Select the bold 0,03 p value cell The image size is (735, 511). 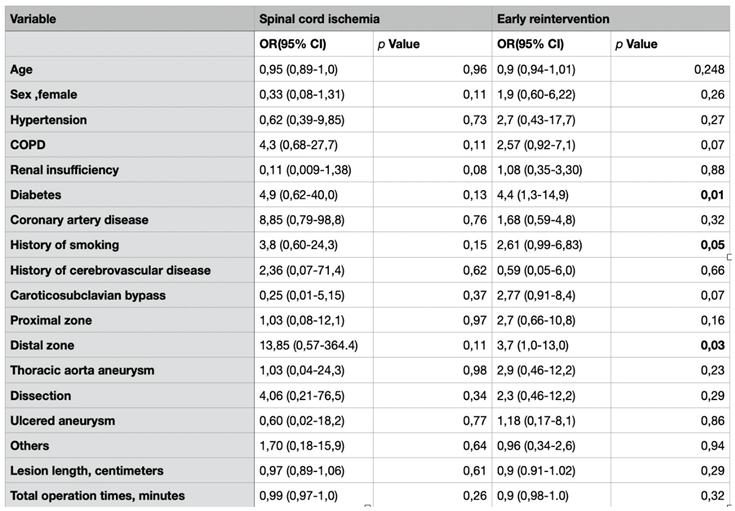pyautogui.click(x=711, y=345)
